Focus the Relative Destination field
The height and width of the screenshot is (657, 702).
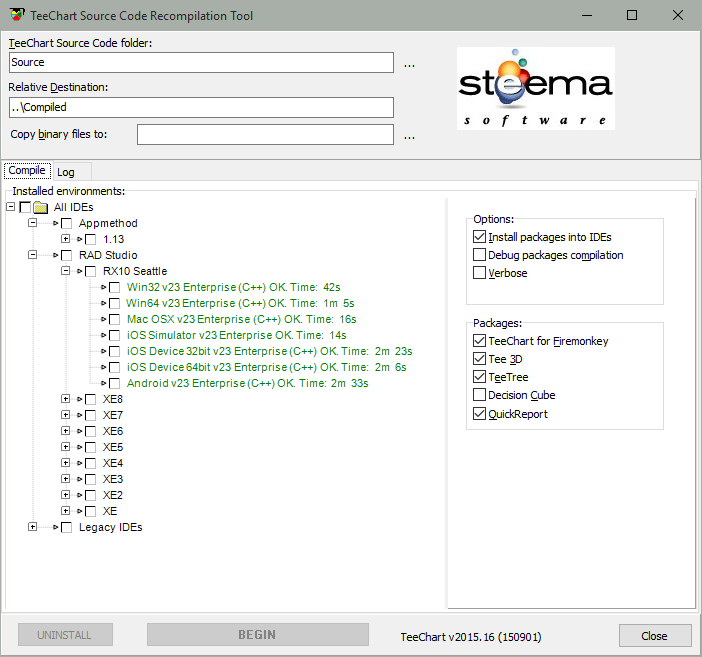(201, 107)
